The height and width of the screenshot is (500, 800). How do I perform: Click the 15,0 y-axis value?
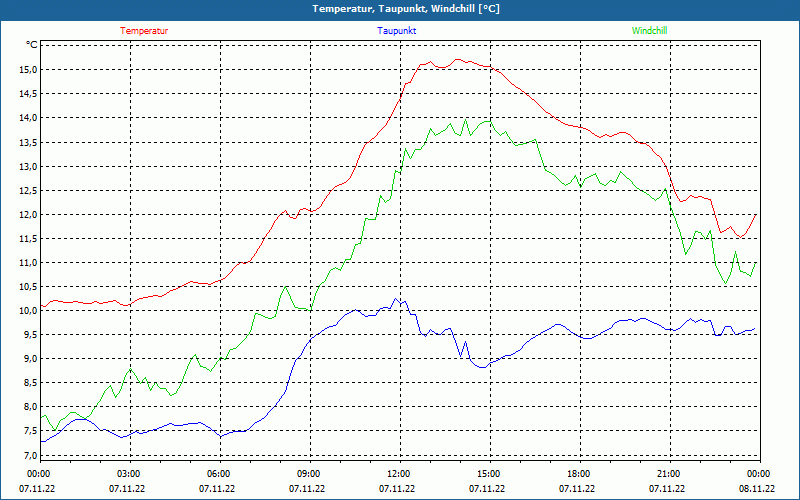pos(28,69)
